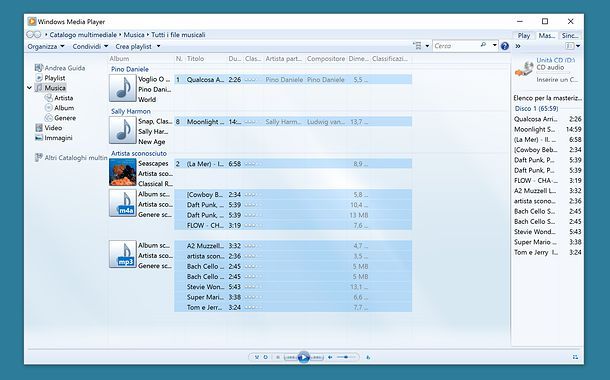Viewport: 610px width, 380px height.
Task: Click the double-chevron expand button in burn pane
Action: coord(518,46)
